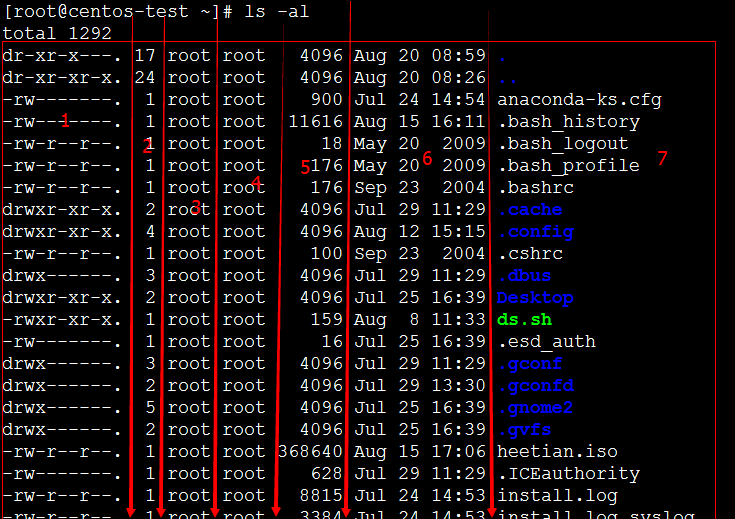Select the .bash_profile entry name

click(x=569, y=166)
